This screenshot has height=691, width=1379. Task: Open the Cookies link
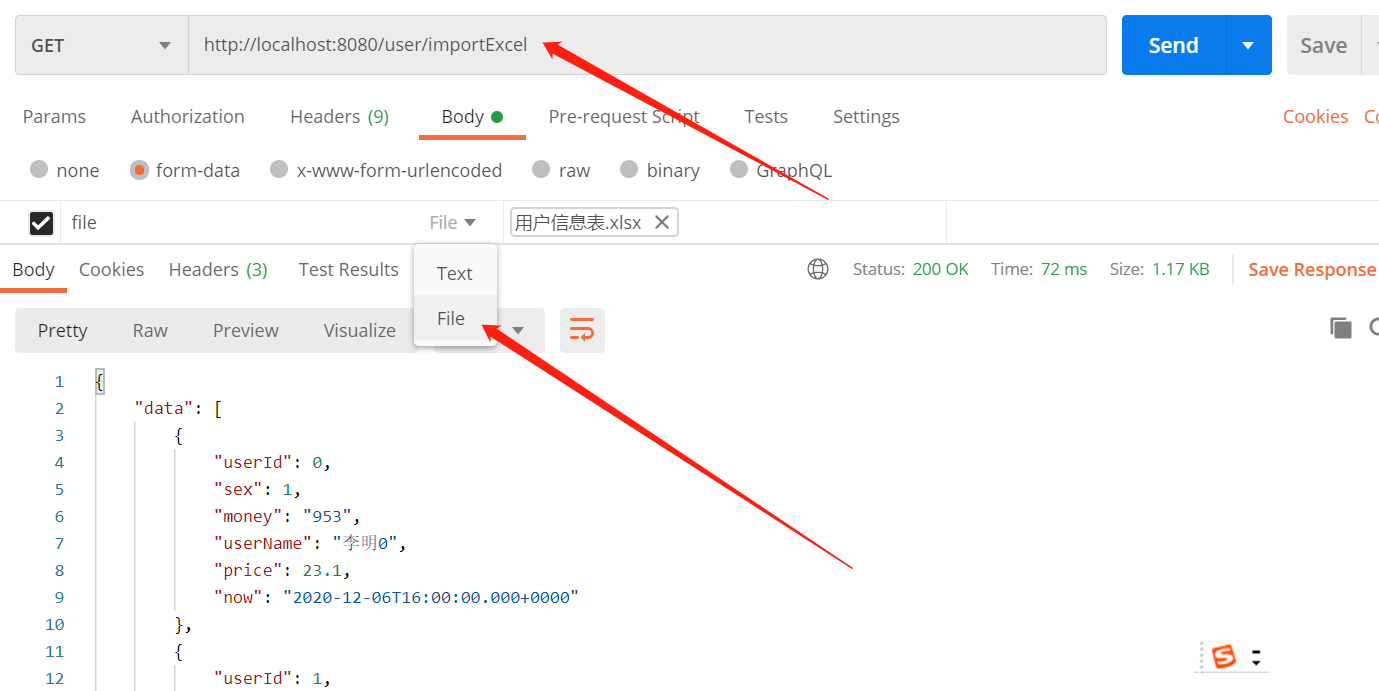coord(1315,116)
